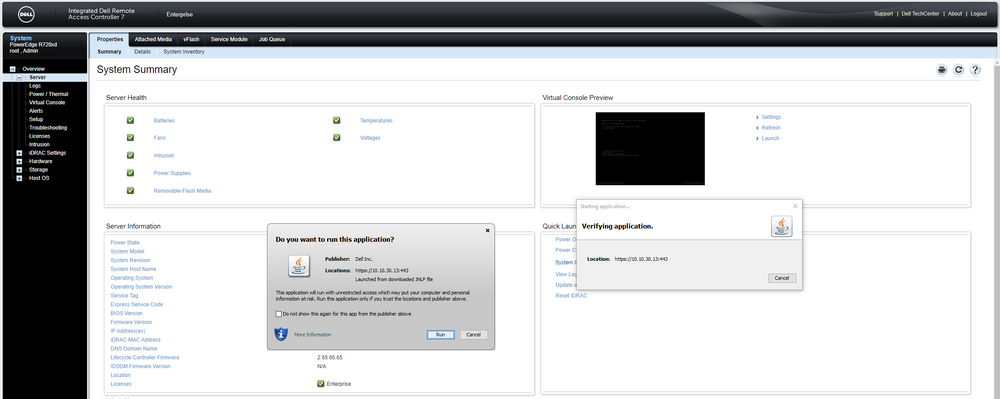Open Dell TechCenter link
The height and width of the screenshot is (399, 1000).
coord(921,14)
